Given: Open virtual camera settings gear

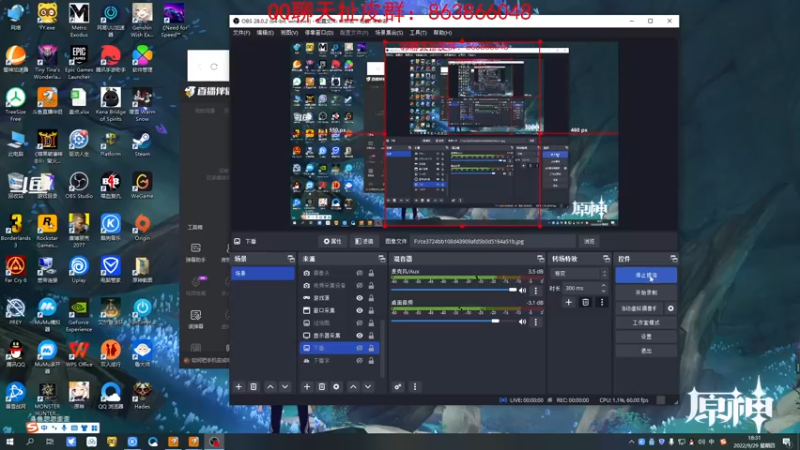Looking at the screenshot, I should point(670,308).
